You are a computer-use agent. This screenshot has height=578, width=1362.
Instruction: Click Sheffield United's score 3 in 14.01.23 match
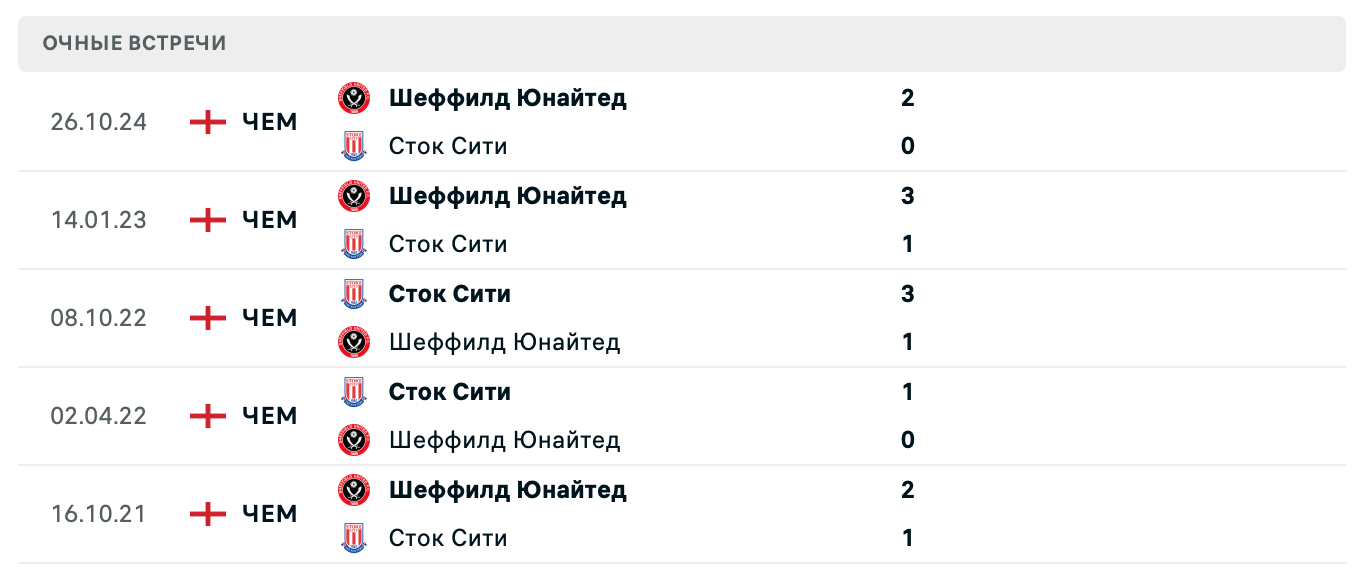(x=907, y=196)
